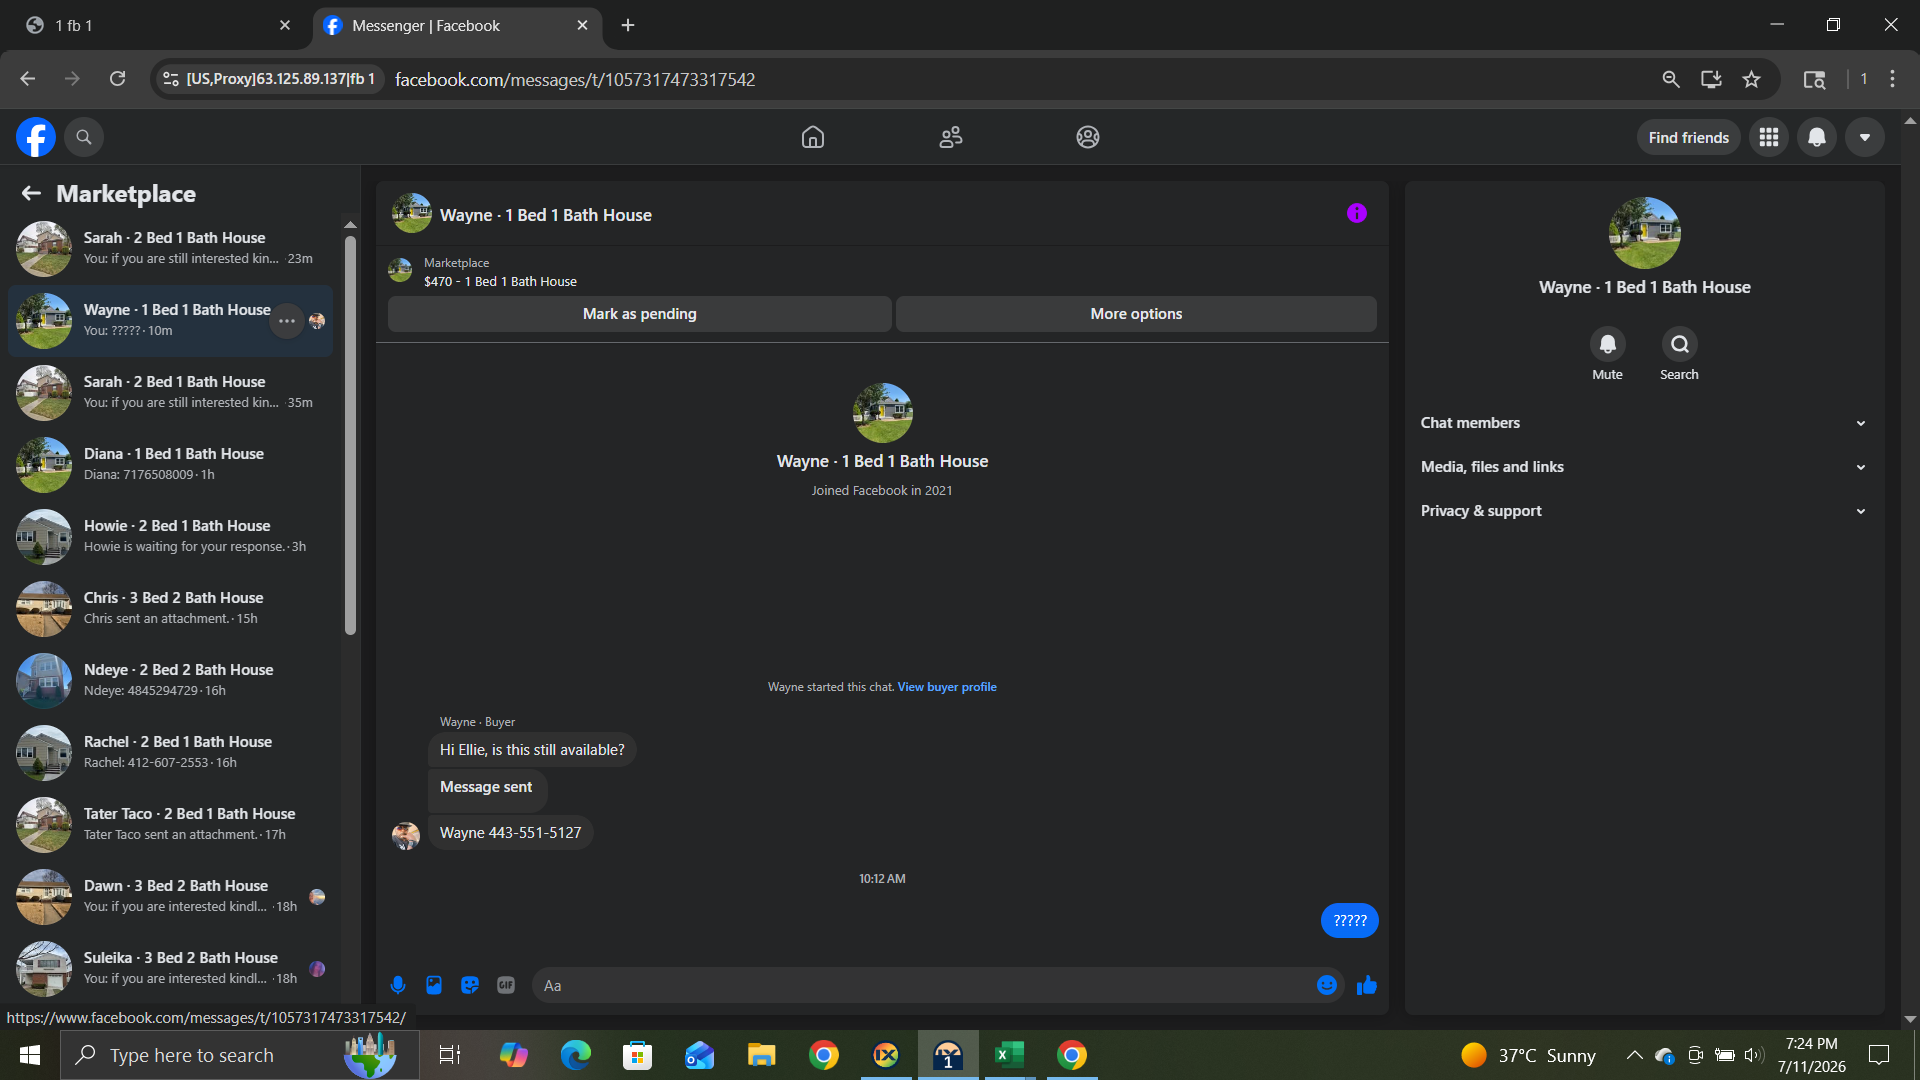Image resolution: width=1920 pixels, height=1080 pixels.
Task: Open Sarah 2 Bed 1 Bath chat from 23m
Action: click(x=171, y=249)
